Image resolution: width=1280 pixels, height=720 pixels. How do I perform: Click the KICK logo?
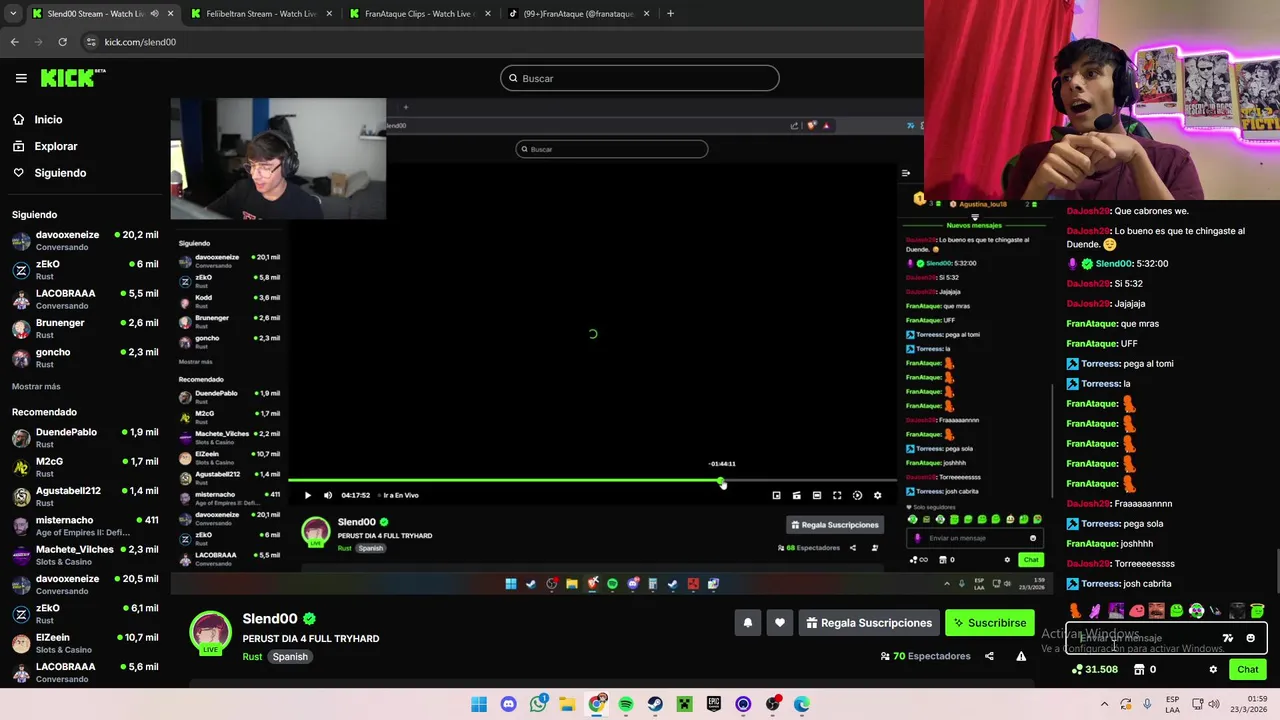[x=73, y=78]
